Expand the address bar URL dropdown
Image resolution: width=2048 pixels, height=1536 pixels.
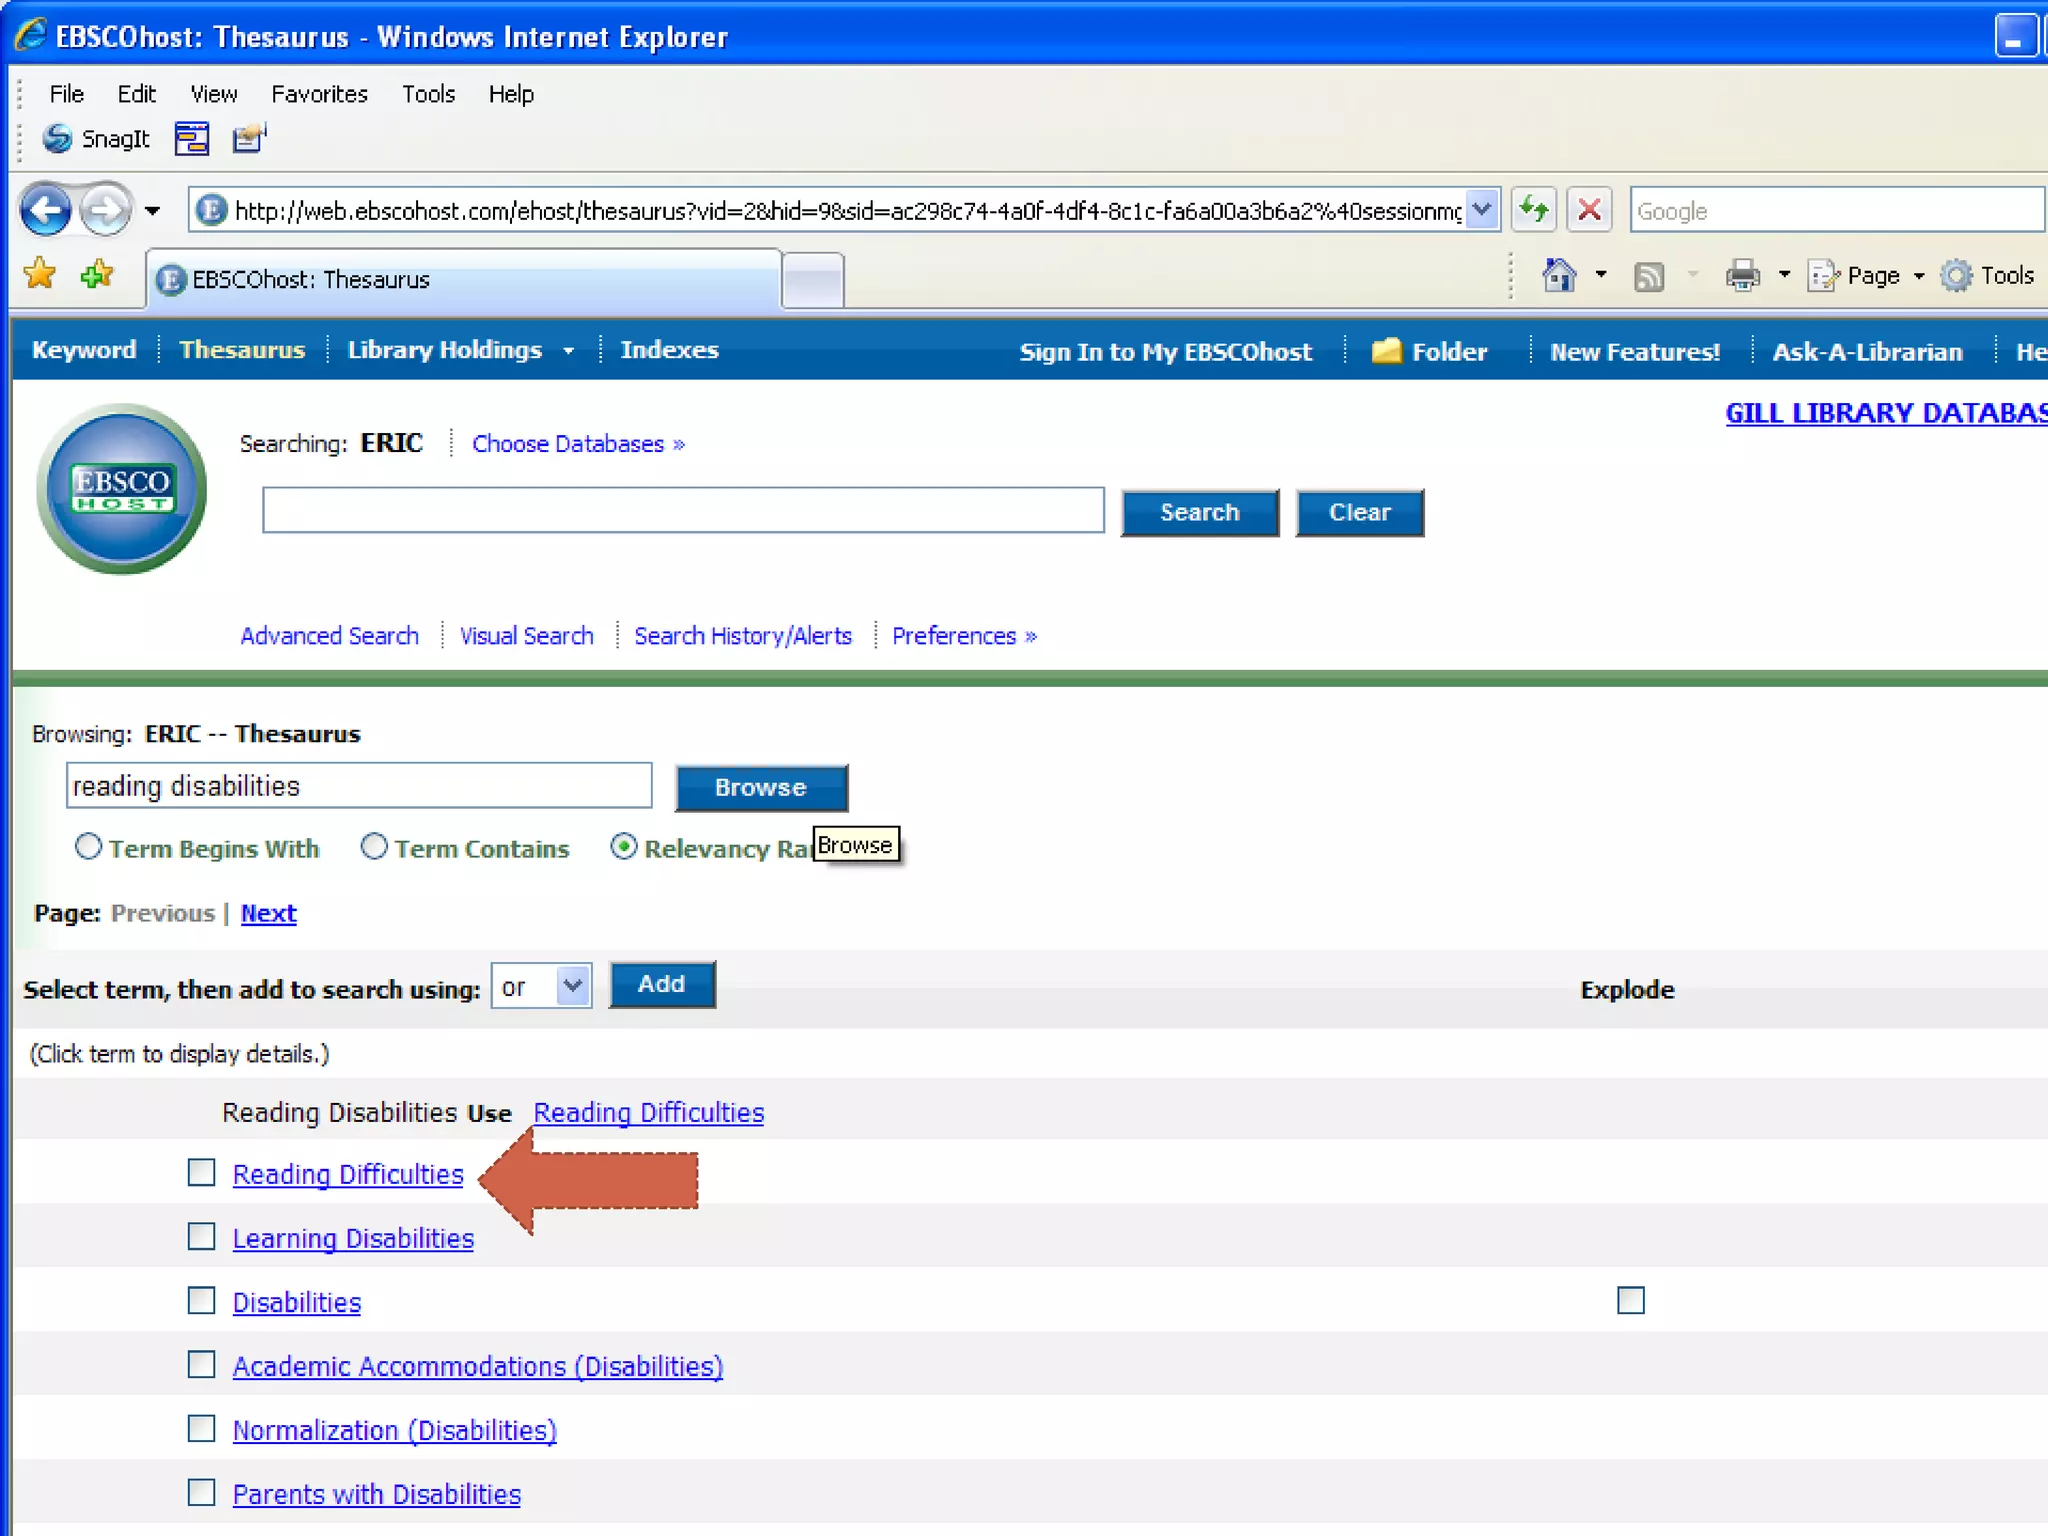coord(1482,210)
